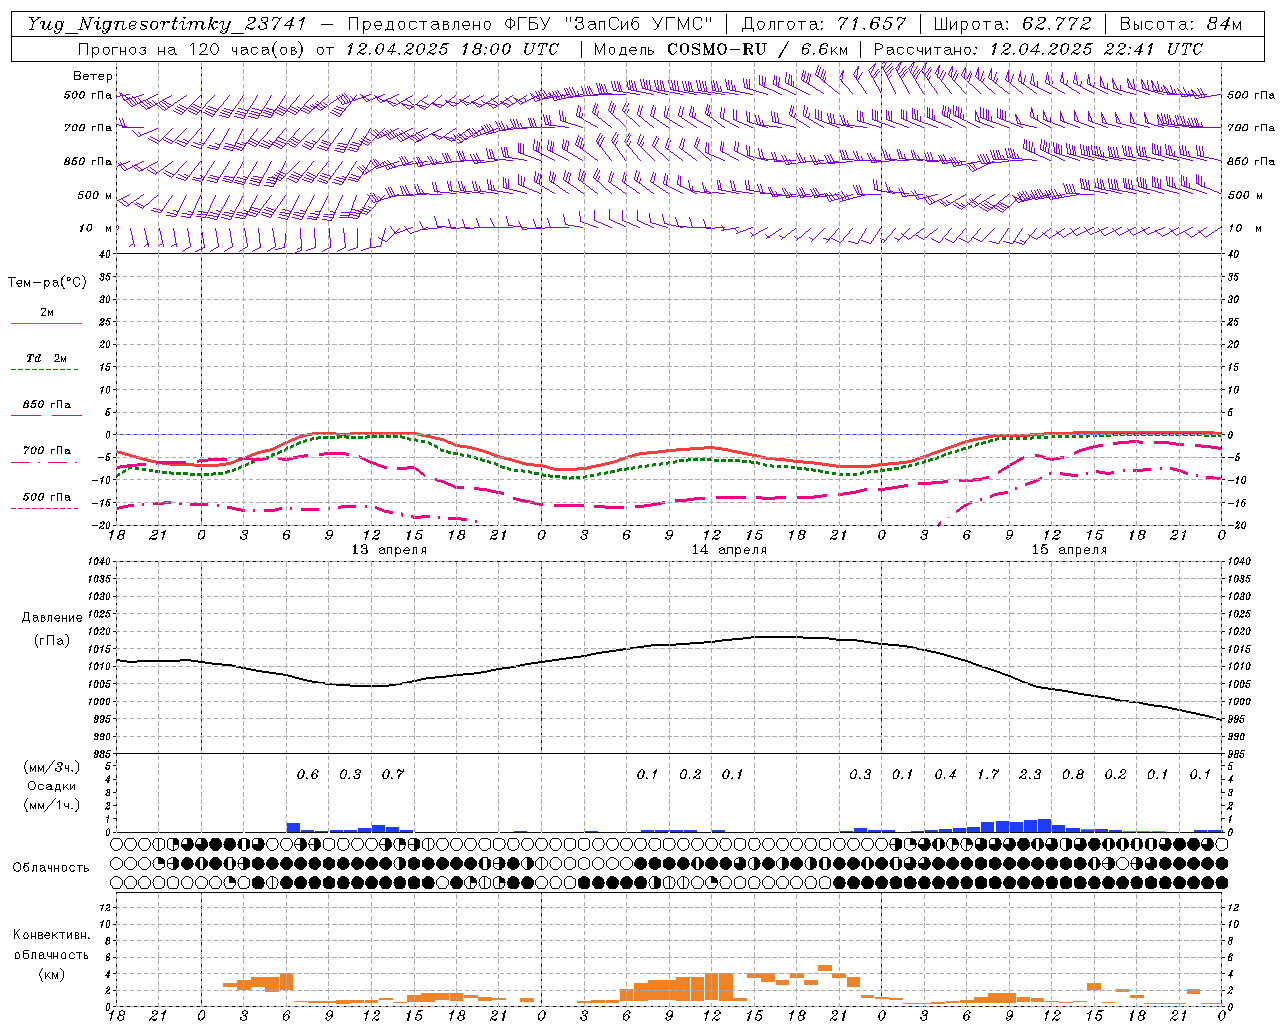Click the Облачность cloud cover label
This screenshot has width=1280, height=1024.
[51, 868]
